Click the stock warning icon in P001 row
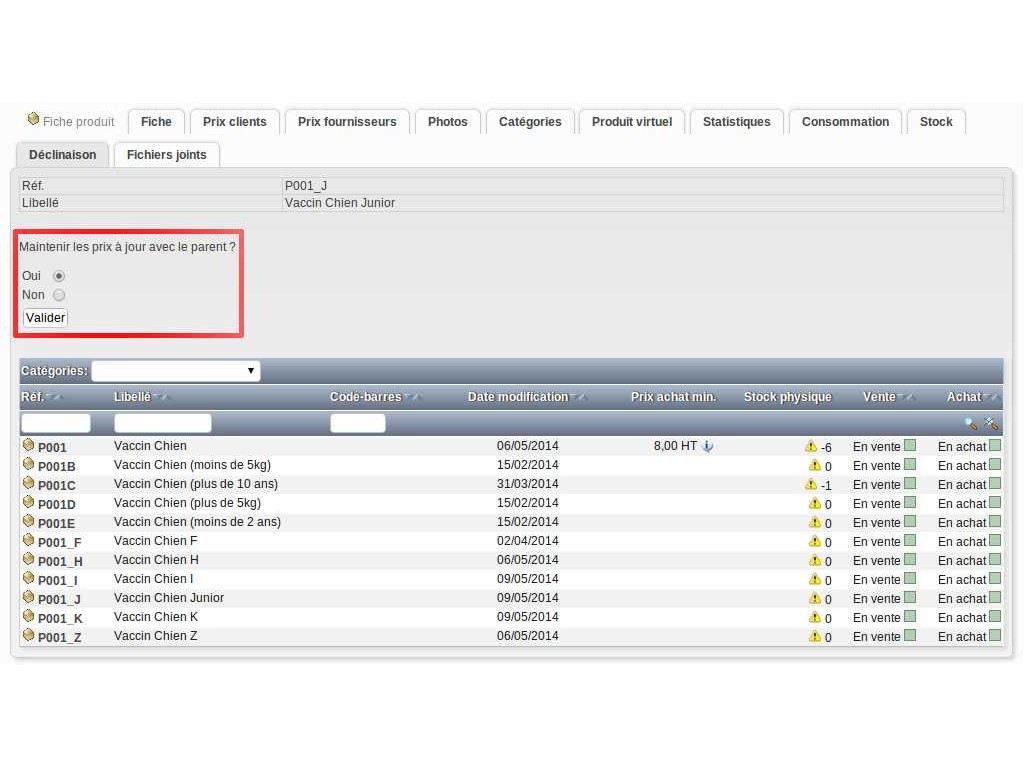The width and height of the screenshot is (1024, 768). point(811,446)
